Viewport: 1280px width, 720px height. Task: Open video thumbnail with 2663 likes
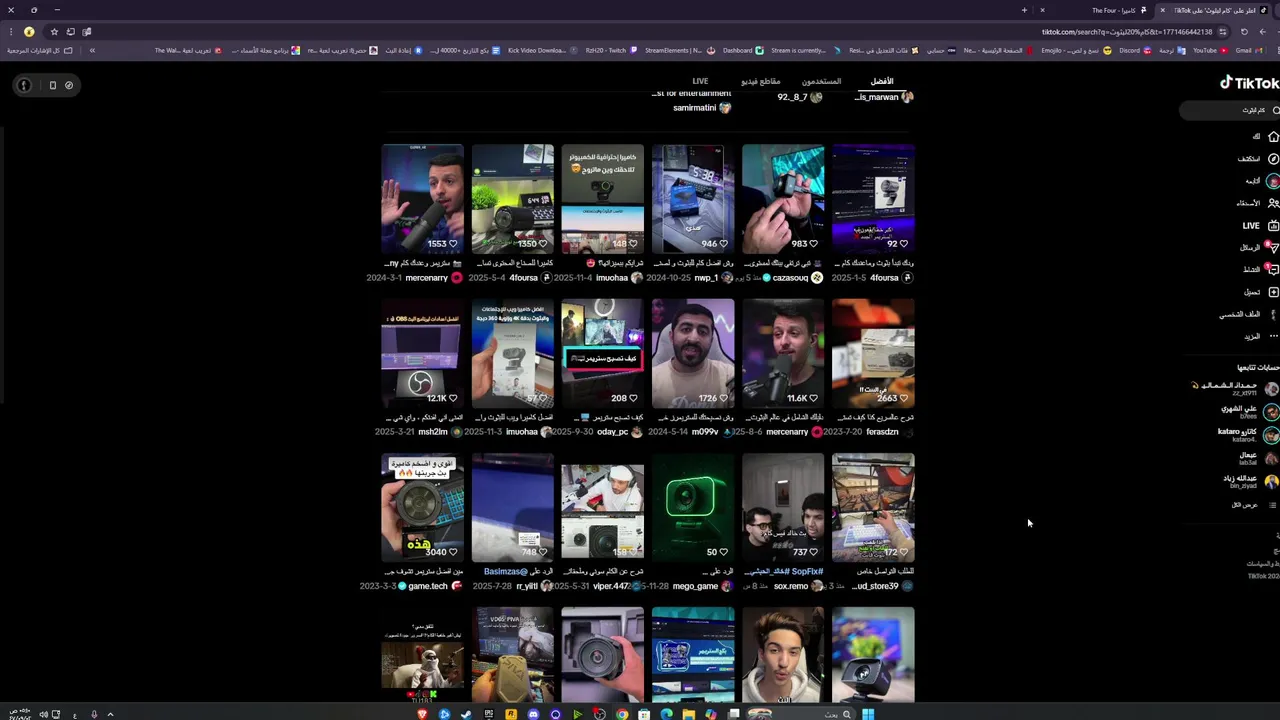click(873, 353)
